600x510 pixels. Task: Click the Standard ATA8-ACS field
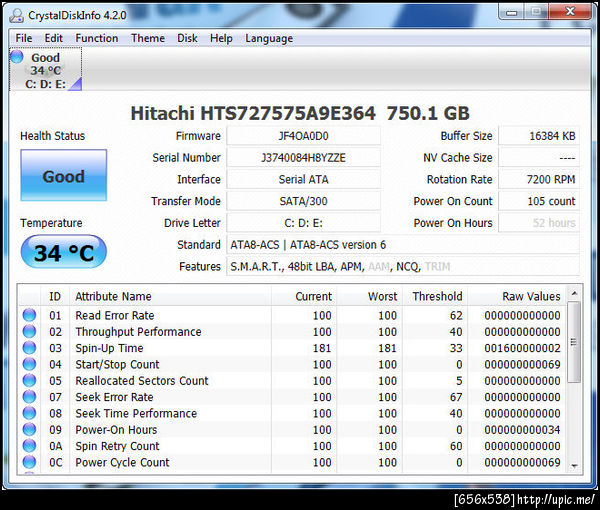coord(403,245)
